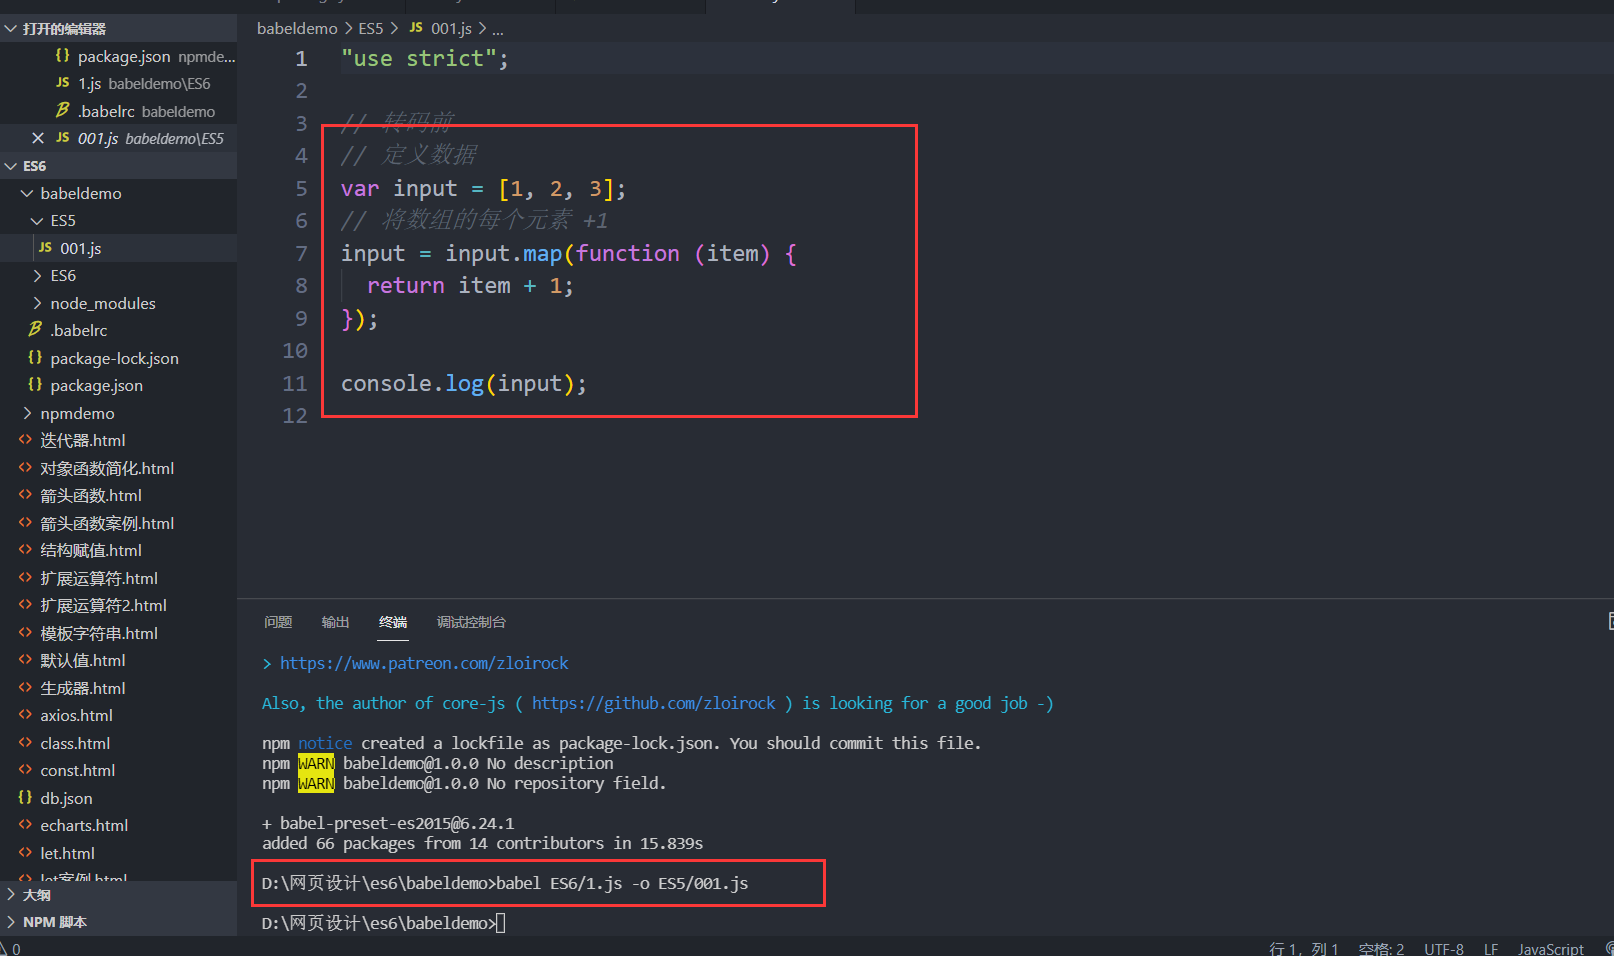This screenshot has height=956, width=1614.
Task: Click line number 5 in gutter
Action: click(x=301, y=188)
